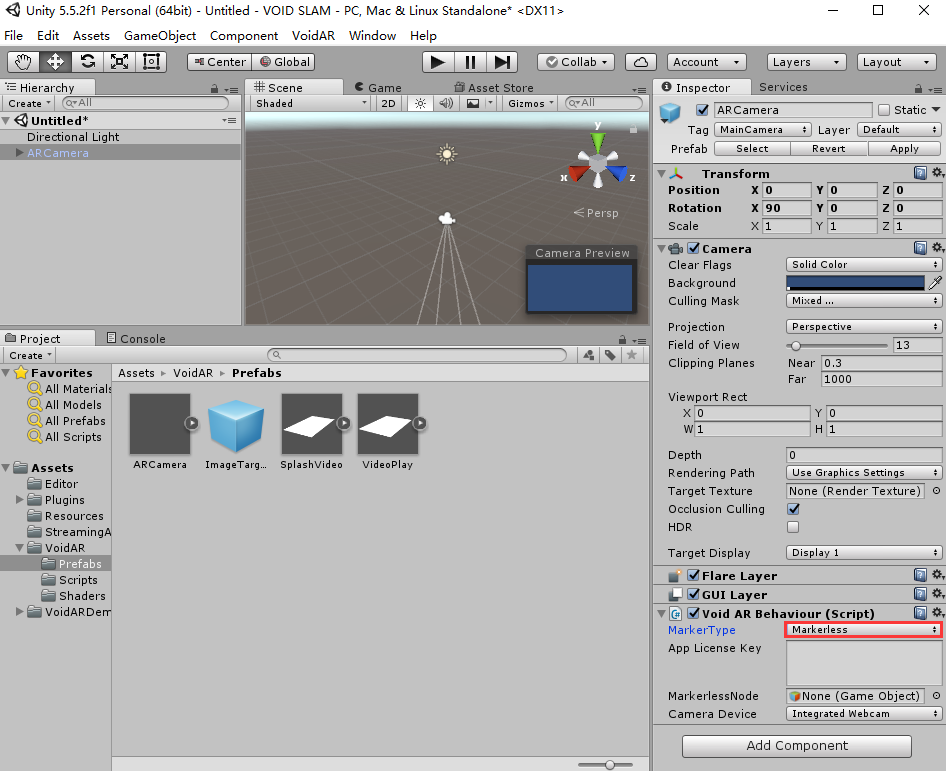
Task: Click the Project icon size slider
Action: point(605,764)
